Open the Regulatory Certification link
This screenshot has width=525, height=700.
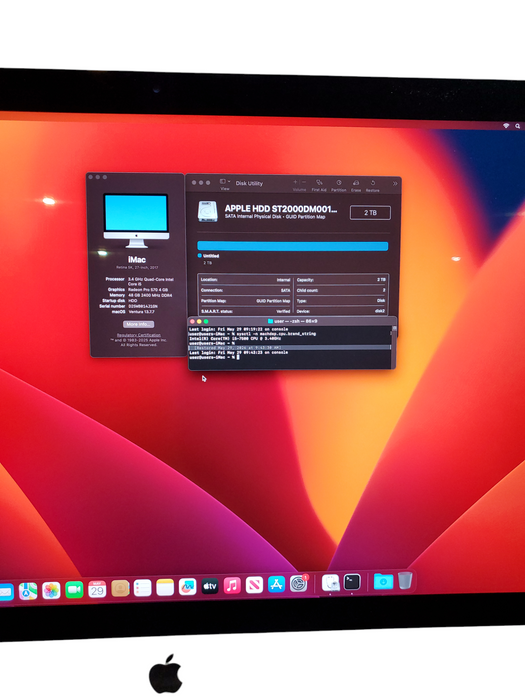click(139, 335)
